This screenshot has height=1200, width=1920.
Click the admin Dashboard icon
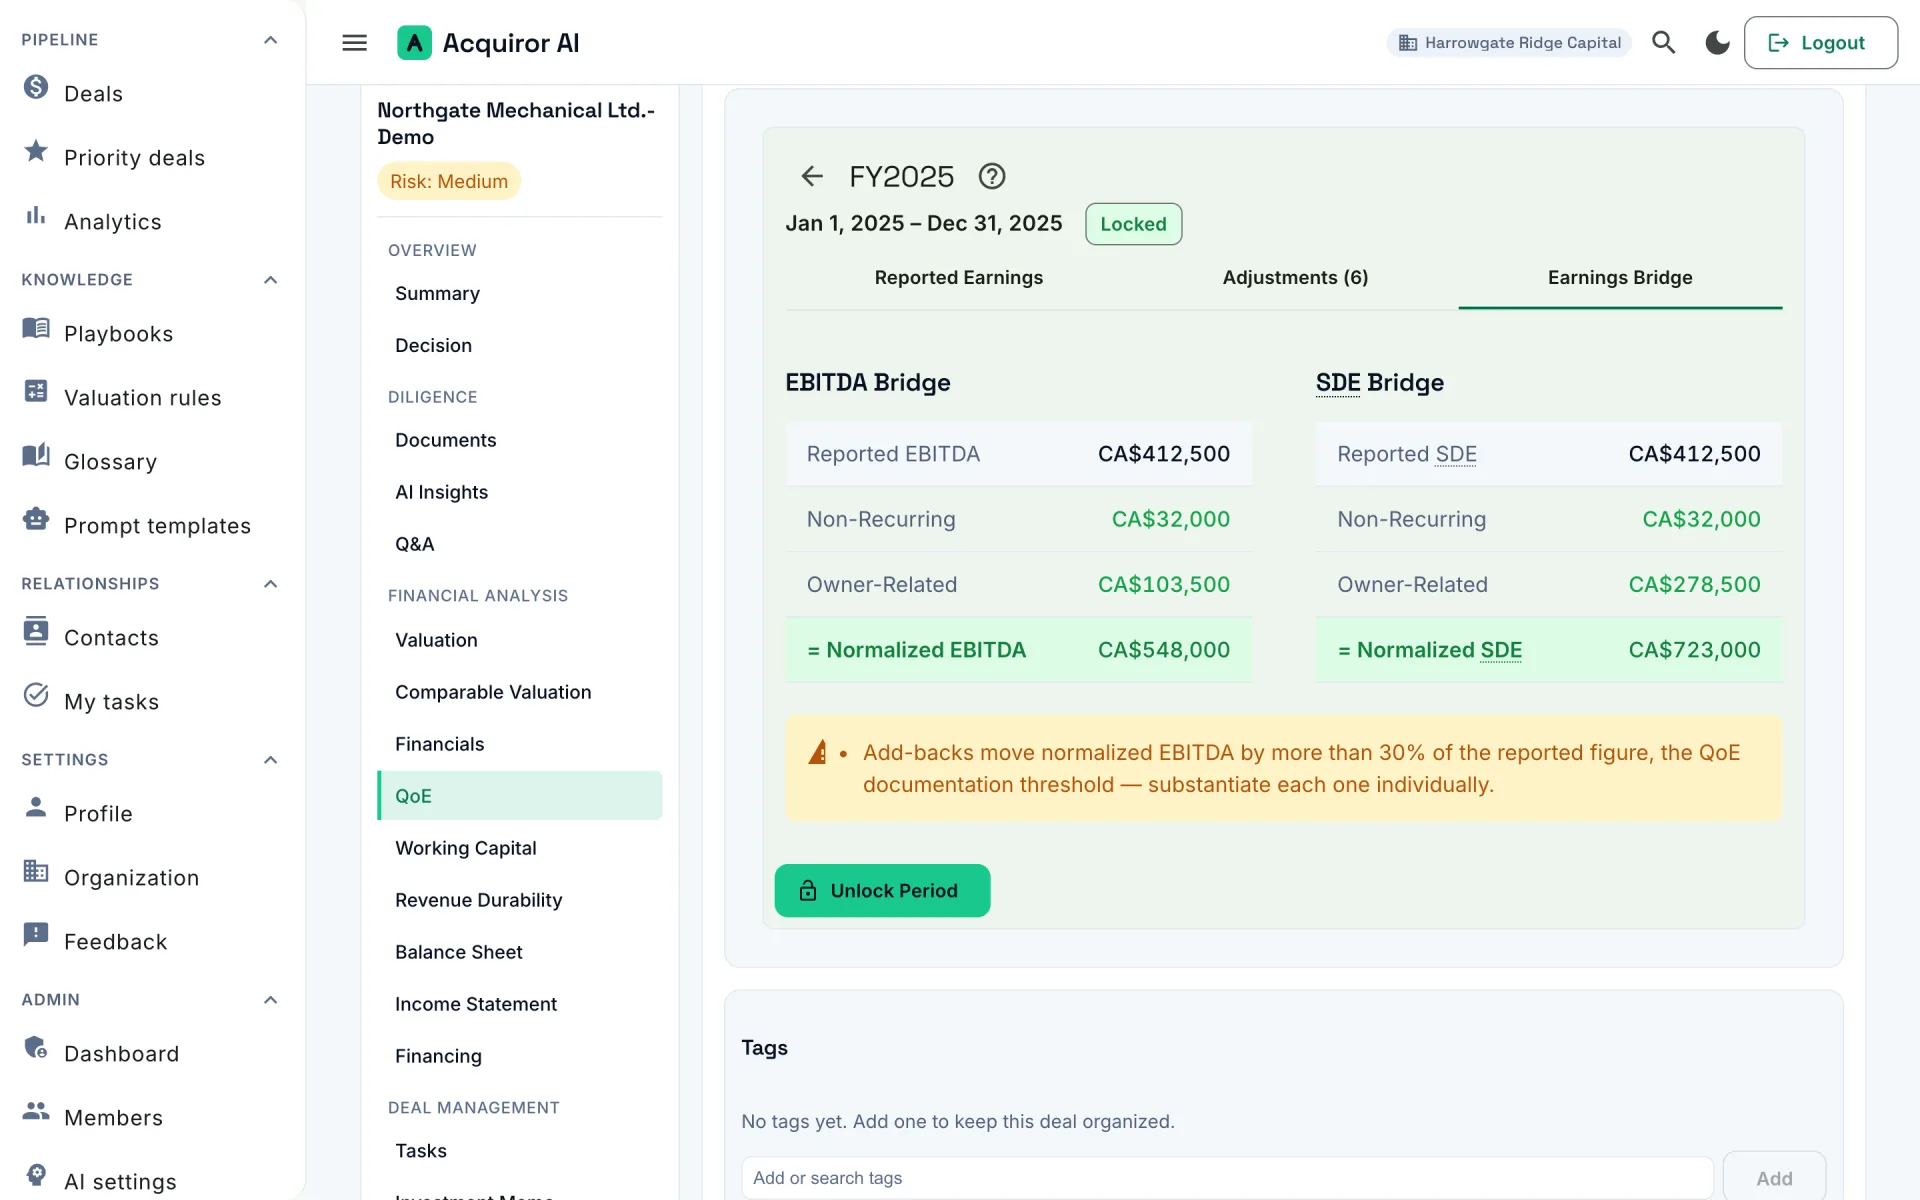(x=36, y=1047)
